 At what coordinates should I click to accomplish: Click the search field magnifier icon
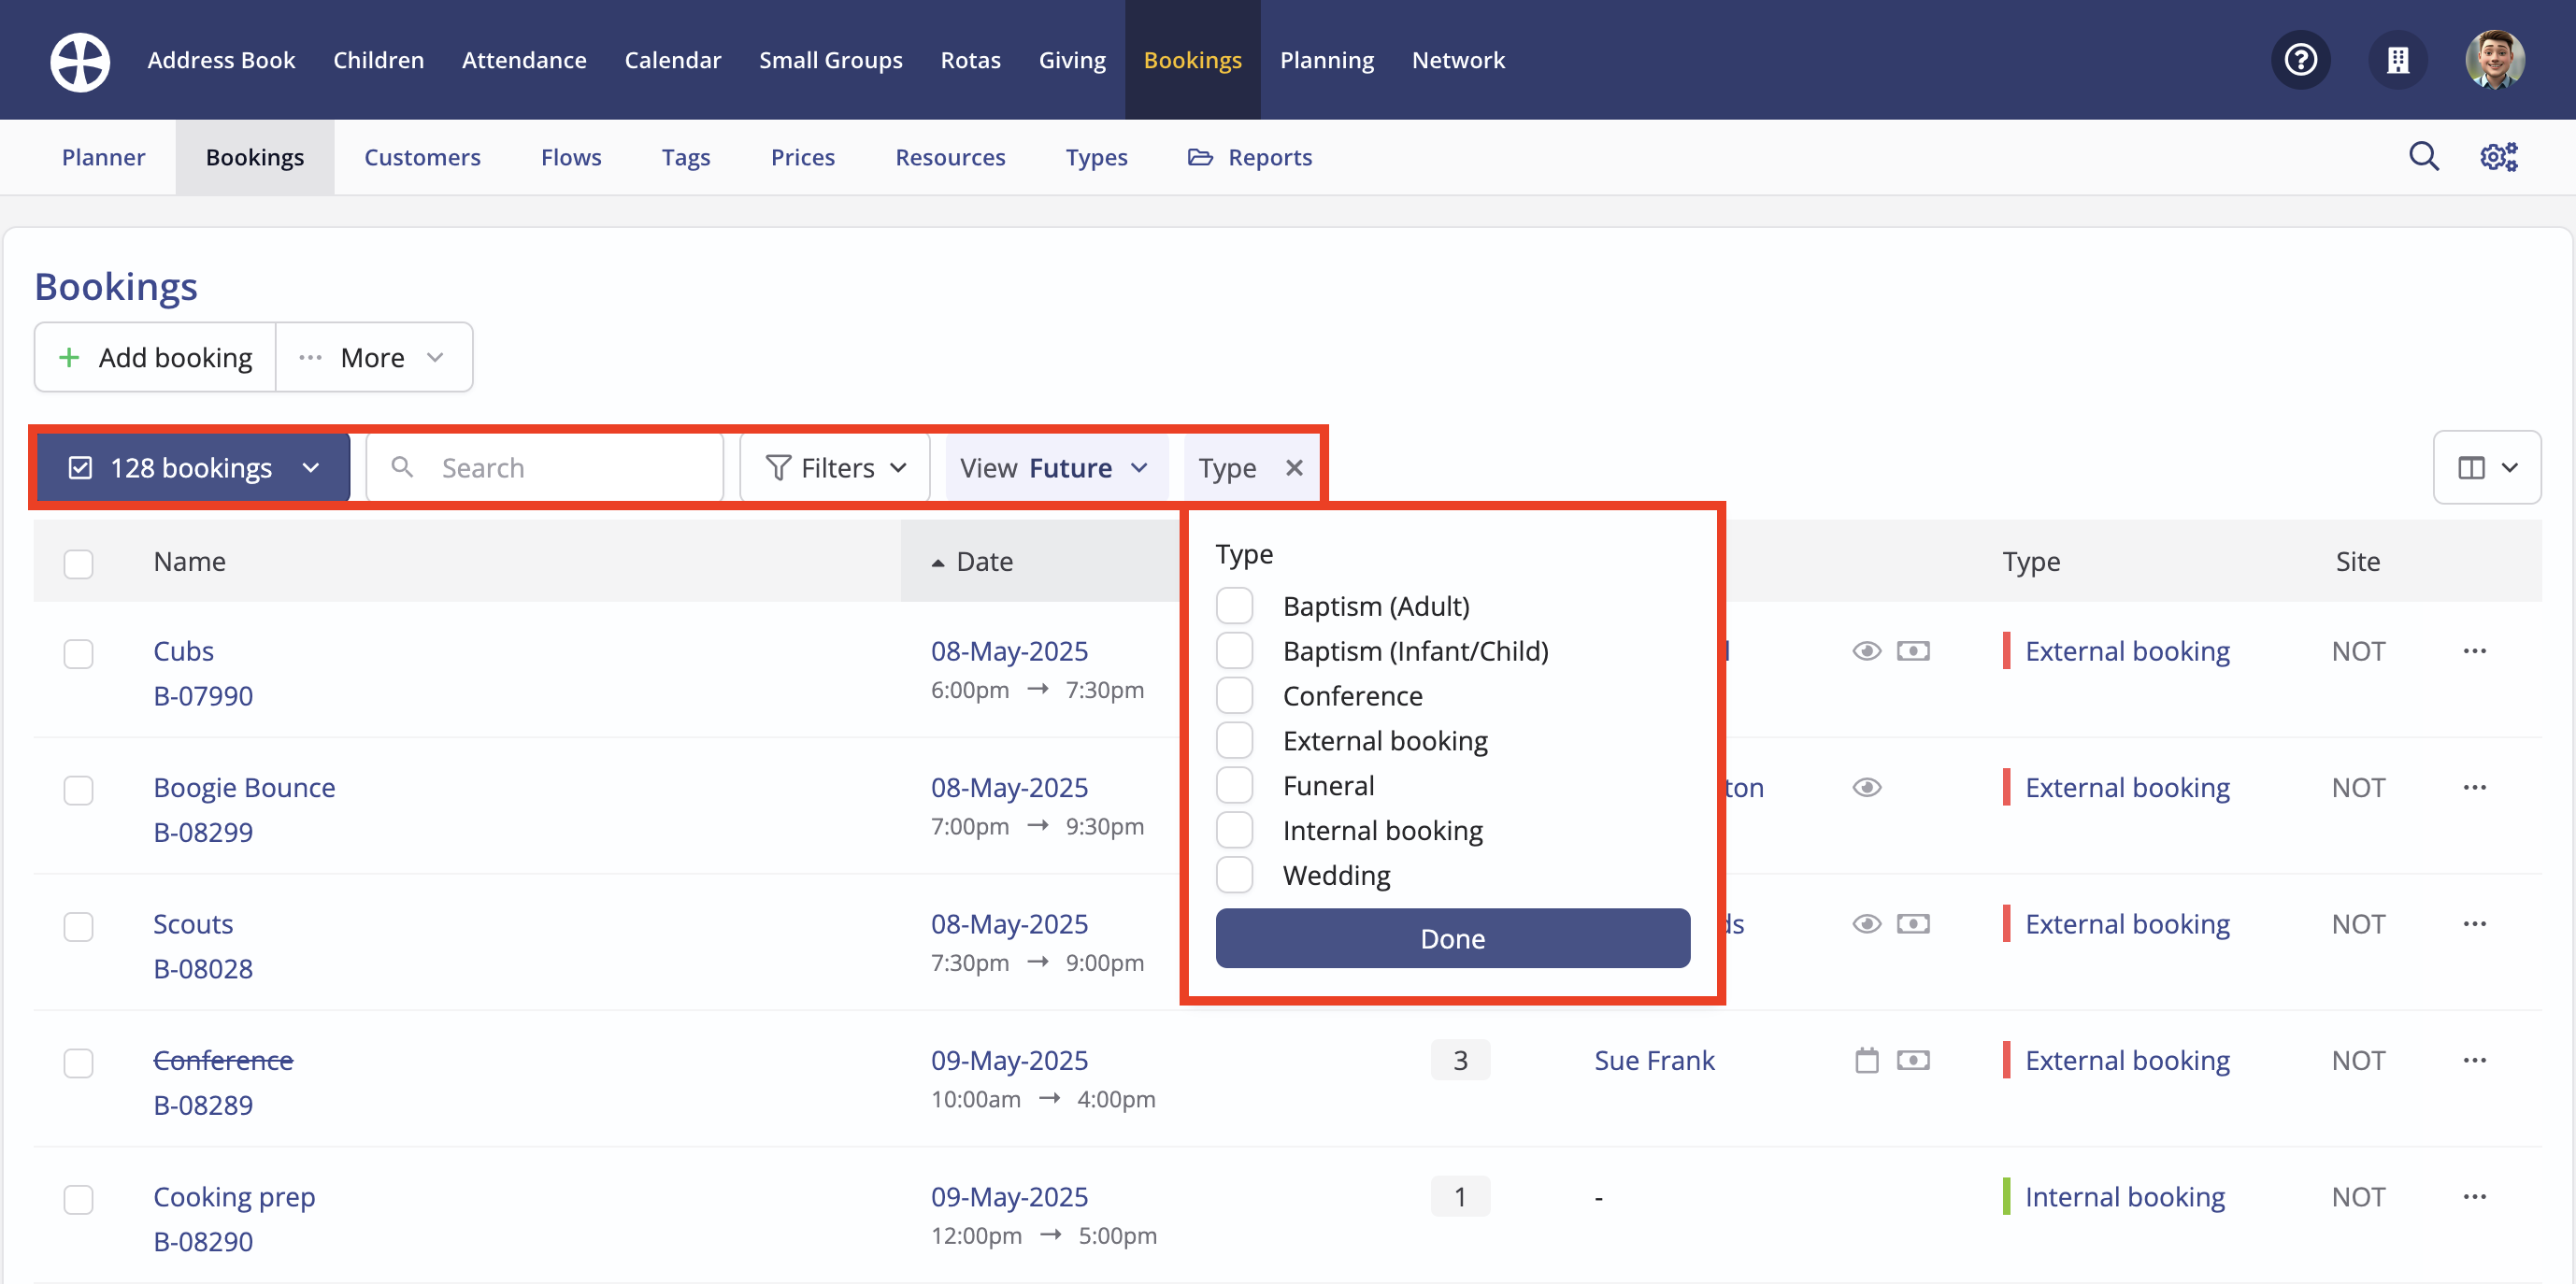click(x=402, y=467)
